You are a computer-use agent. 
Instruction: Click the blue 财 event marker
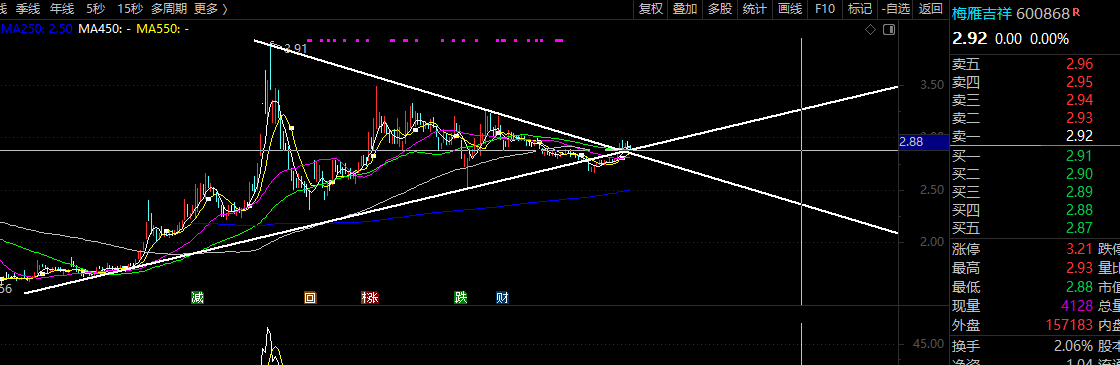pos(503,297)
